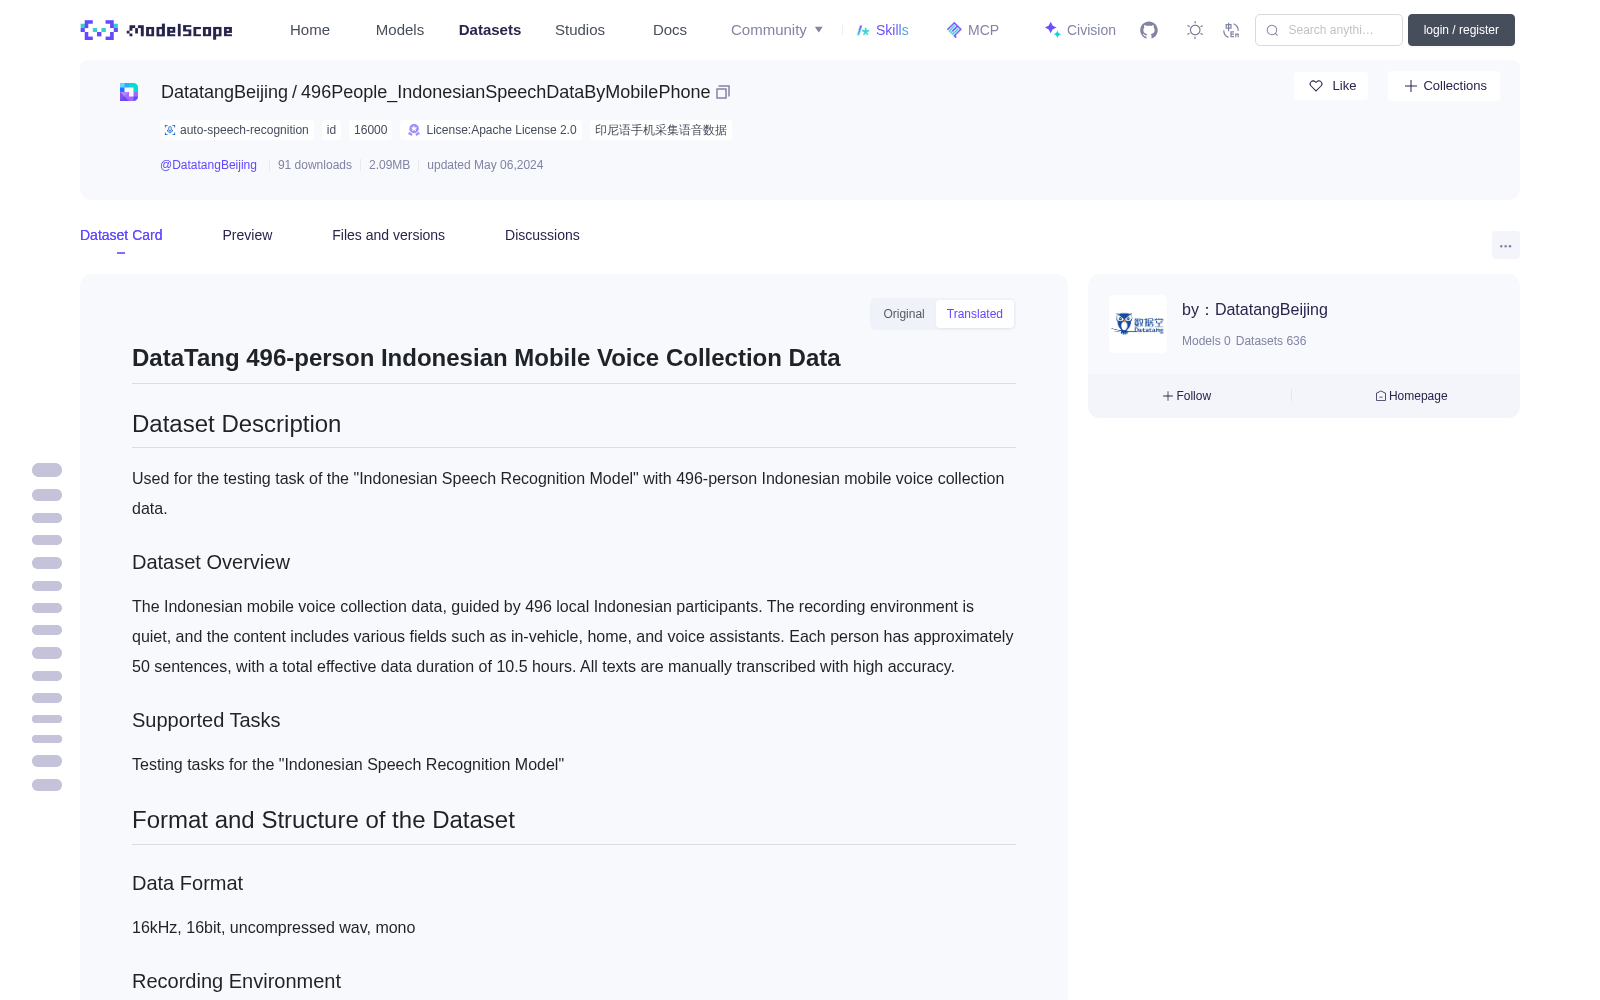Click the 'Data Format' heading
Image resolution: width=1600 pixels, height=1000 pixels.
(x=187, y=883)
